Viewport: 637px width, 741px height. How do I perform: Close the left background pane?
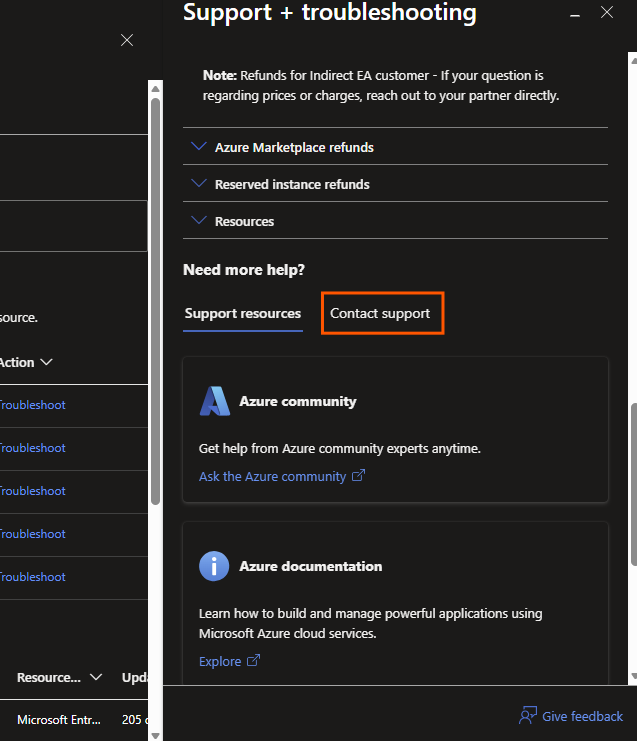127,40
